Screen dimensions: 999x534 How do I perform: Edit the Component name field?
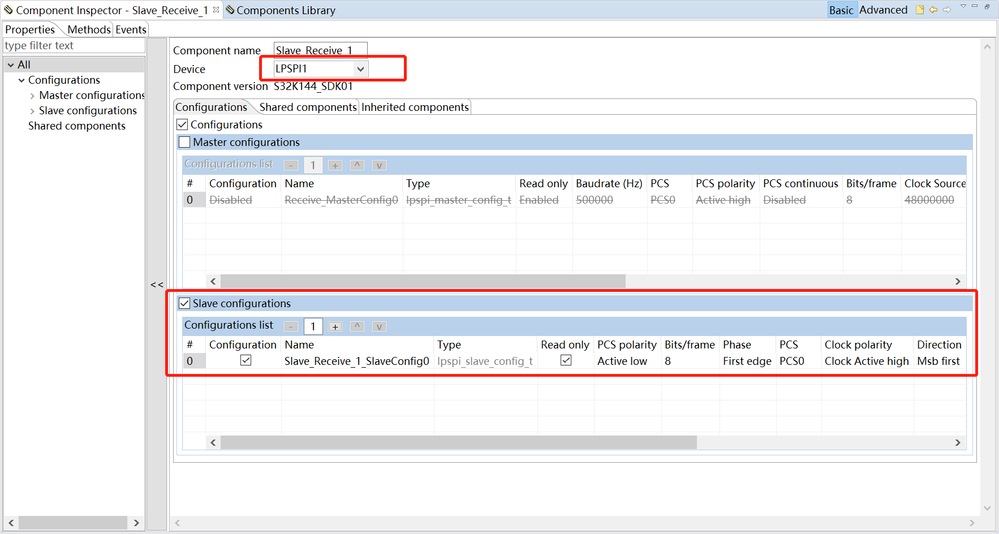pyautogui.click(x=320, y=50)
